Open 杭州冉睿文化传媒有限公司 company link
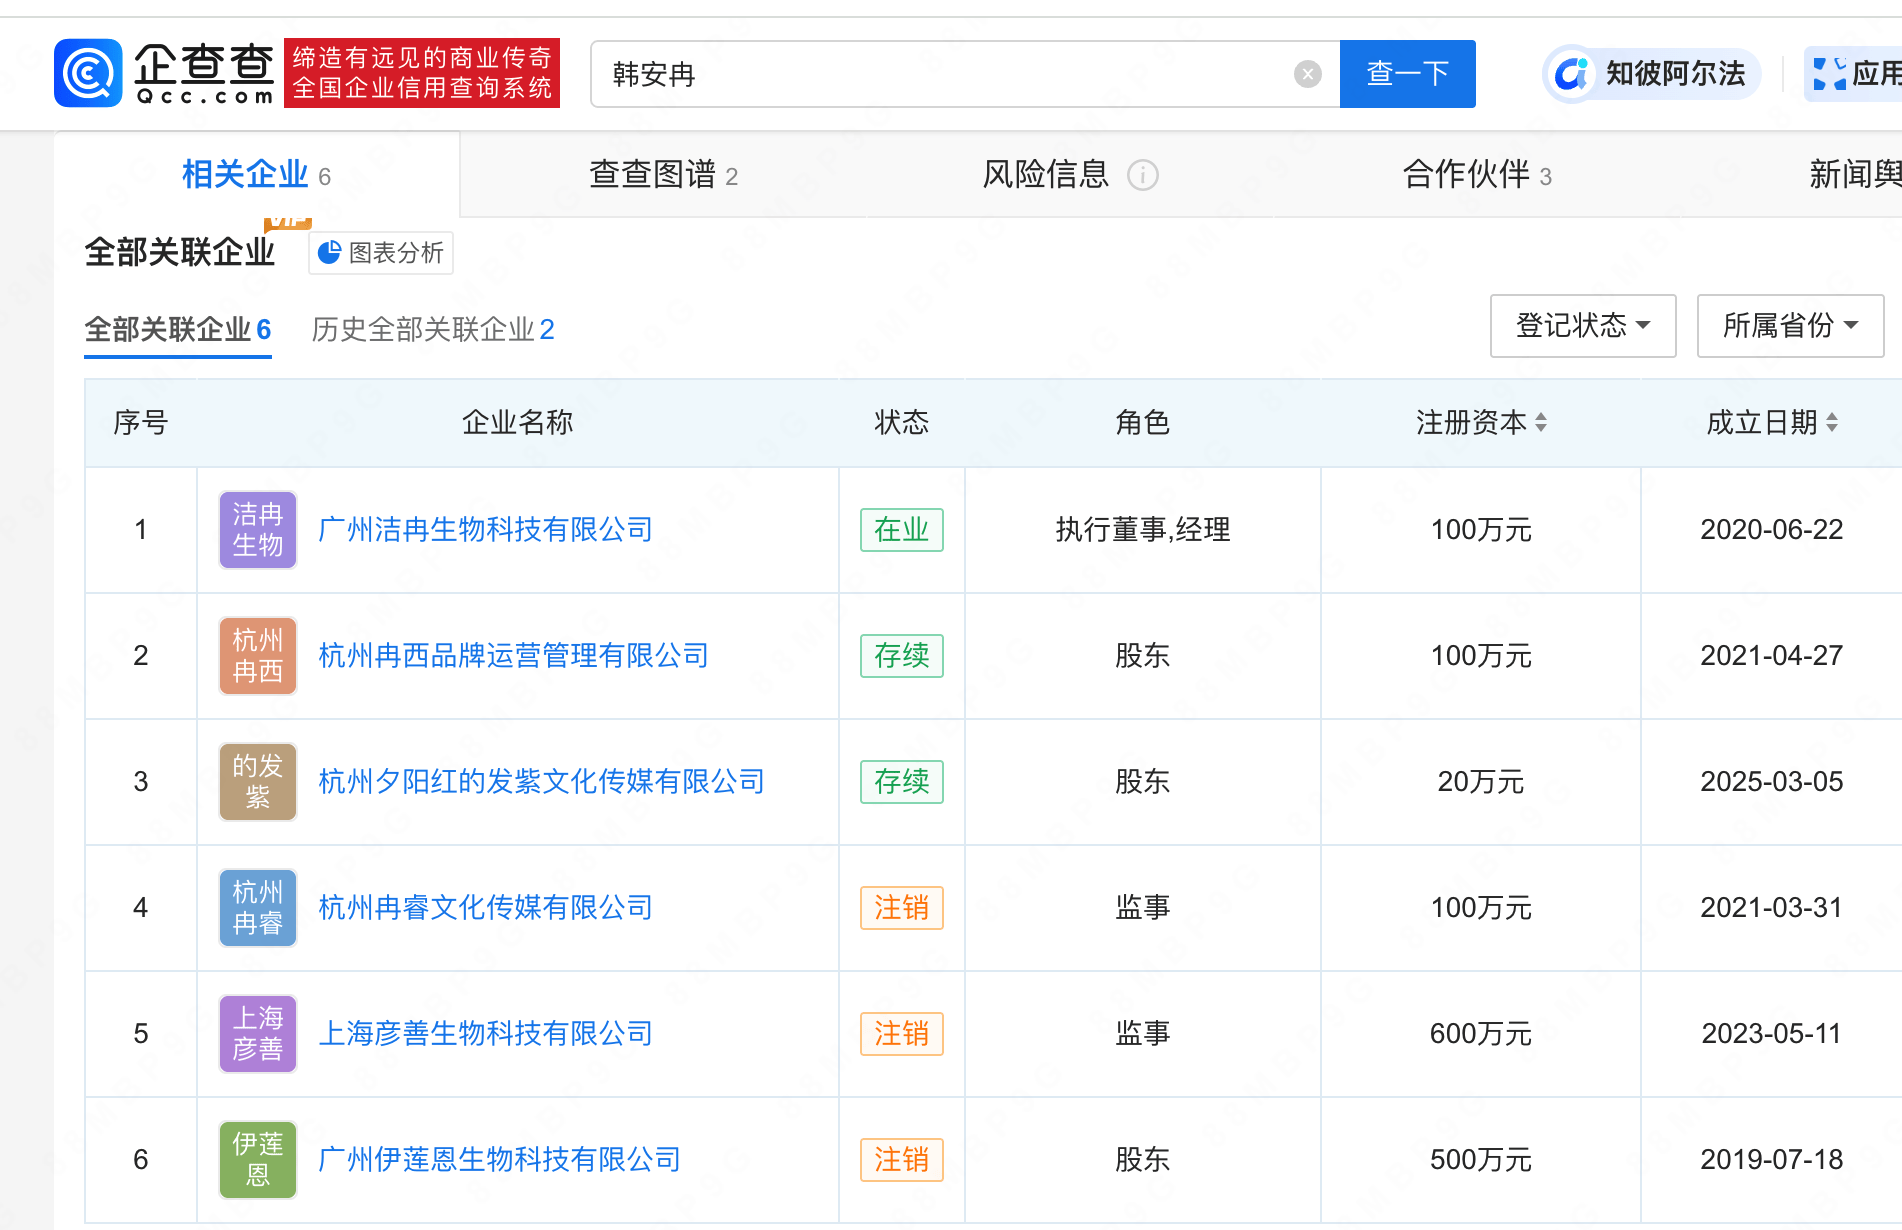Viewport: 1902px width, 1230px height. point(485,908)
